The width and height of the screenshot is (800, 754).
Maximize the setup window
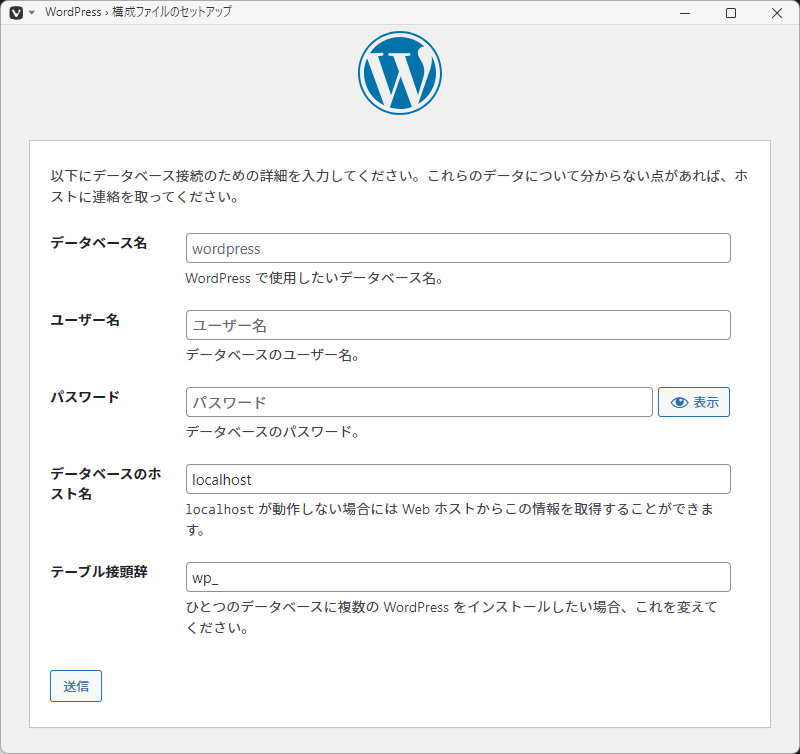point(731,13)
